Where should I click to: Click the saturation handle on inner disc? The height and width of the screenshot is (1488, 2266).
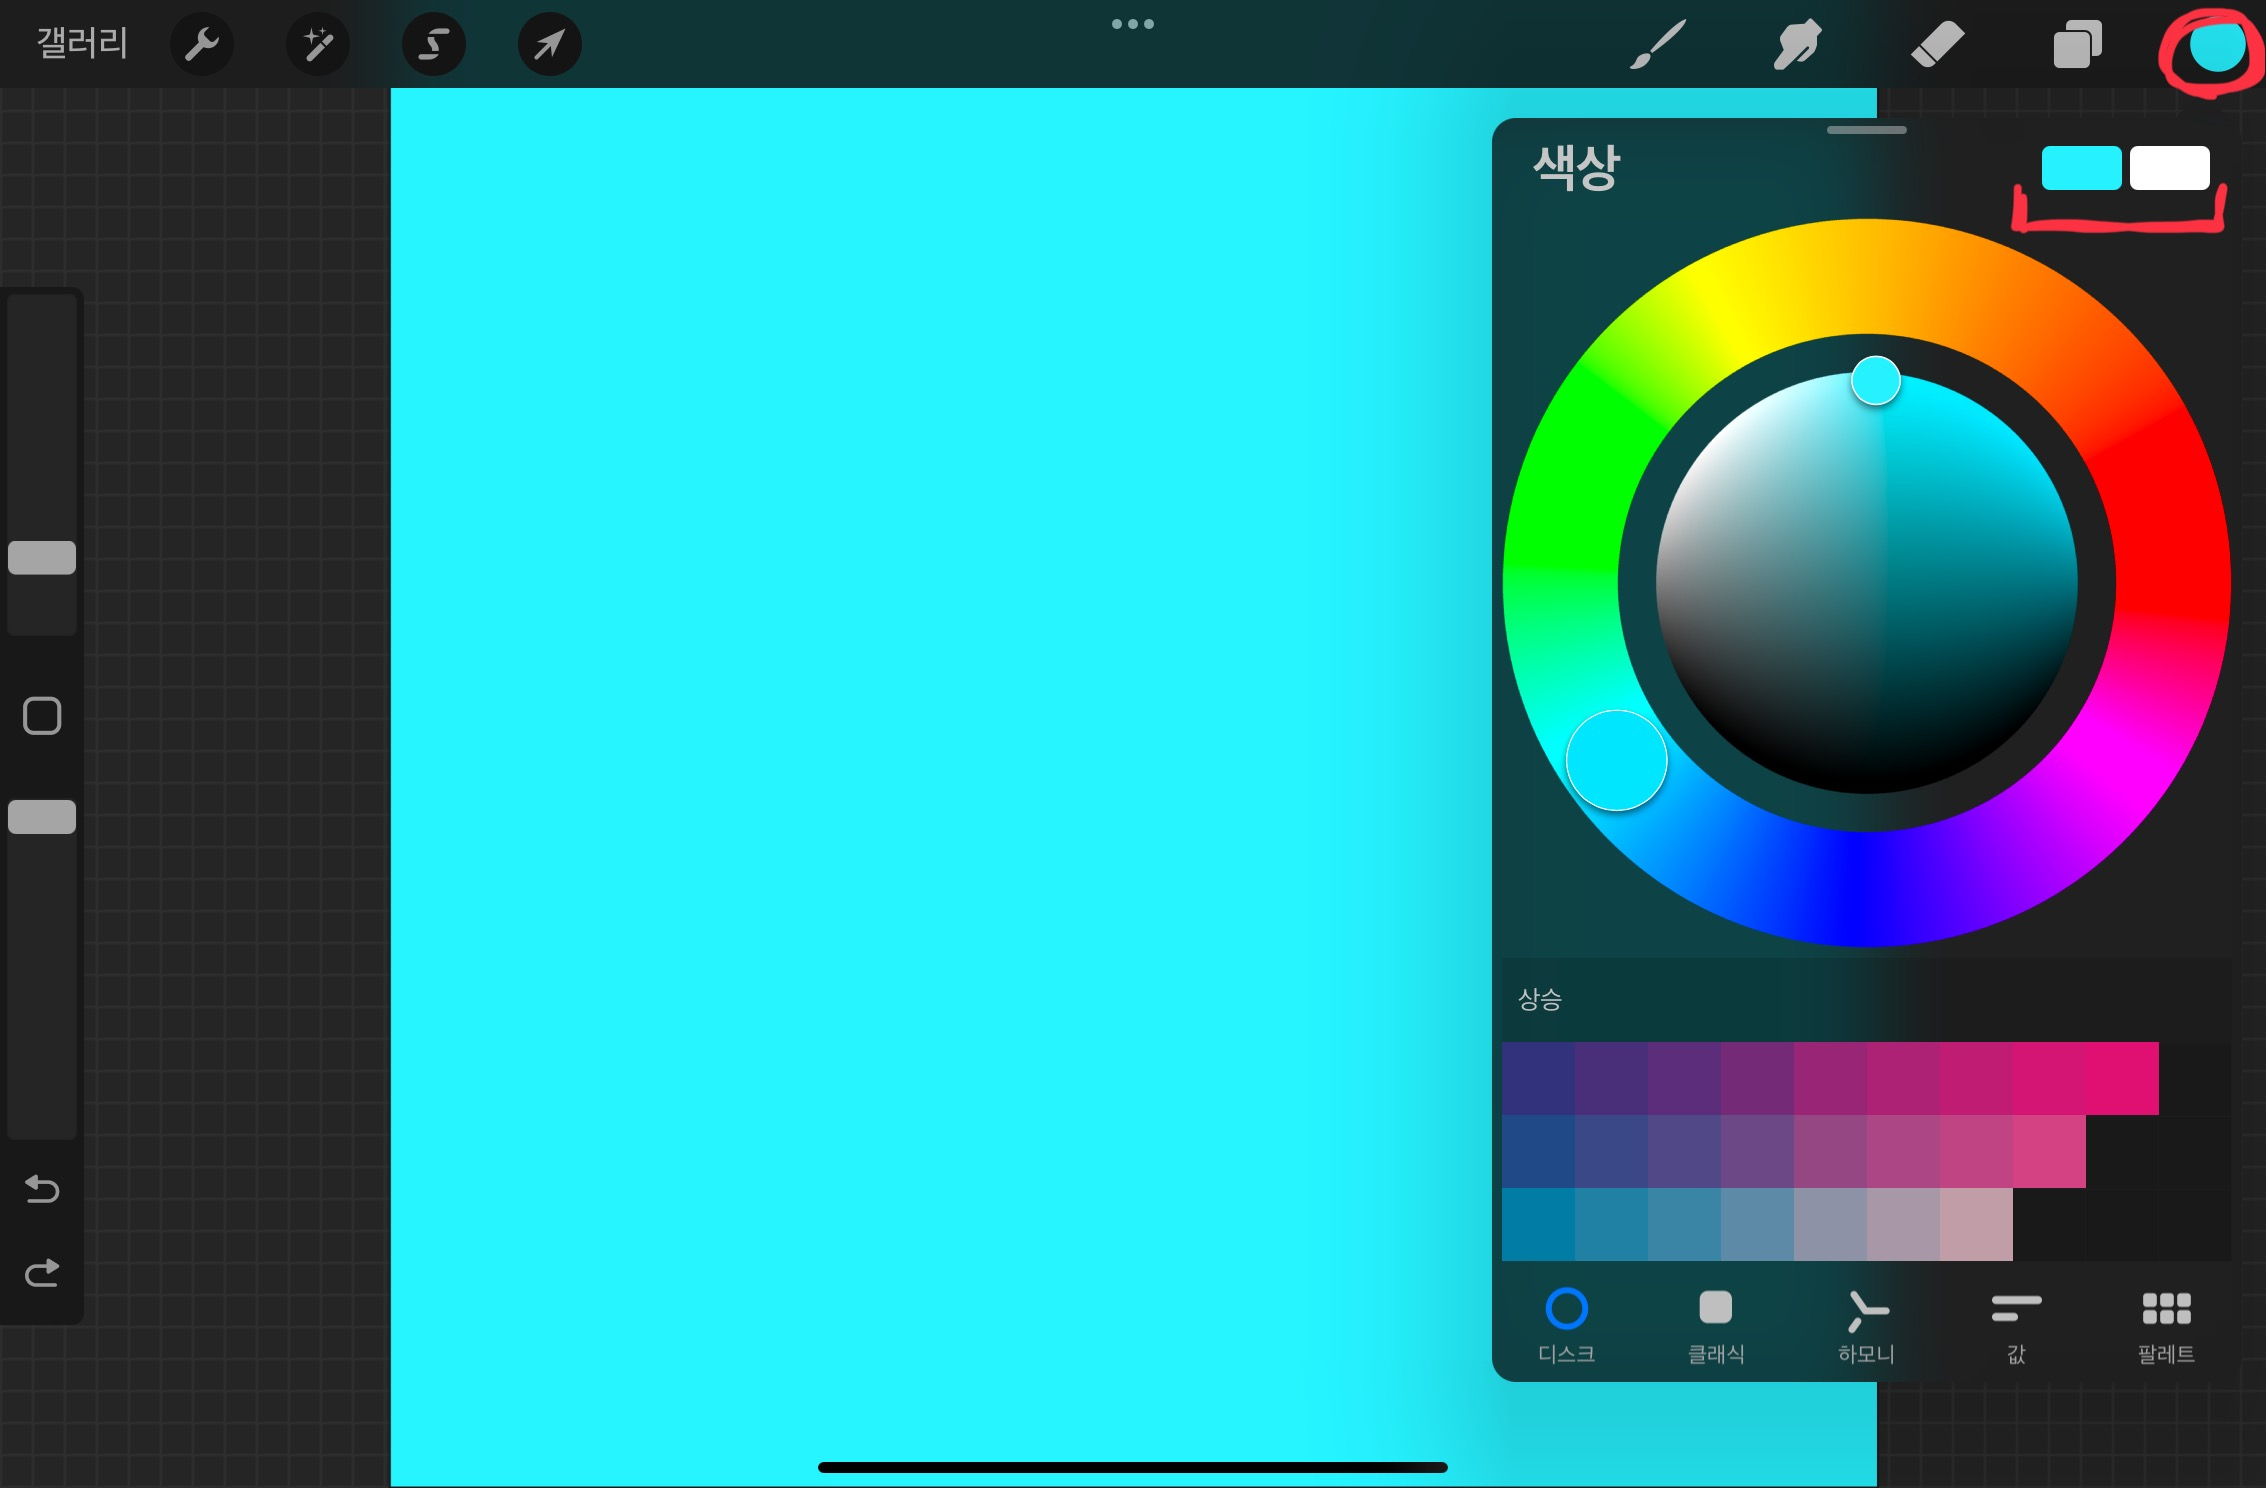pyautogui.click(x=1875, y=381)
